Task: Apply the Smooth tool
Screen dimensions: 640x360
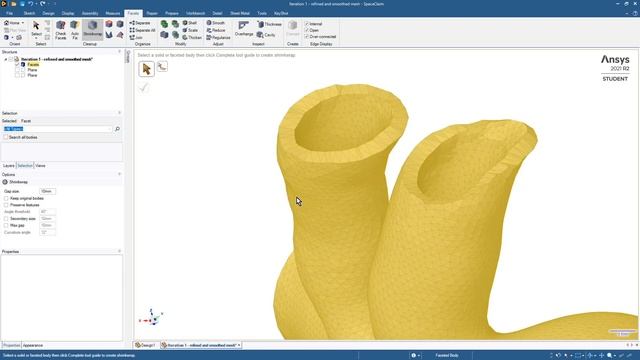Action: (x=216, y=23)
